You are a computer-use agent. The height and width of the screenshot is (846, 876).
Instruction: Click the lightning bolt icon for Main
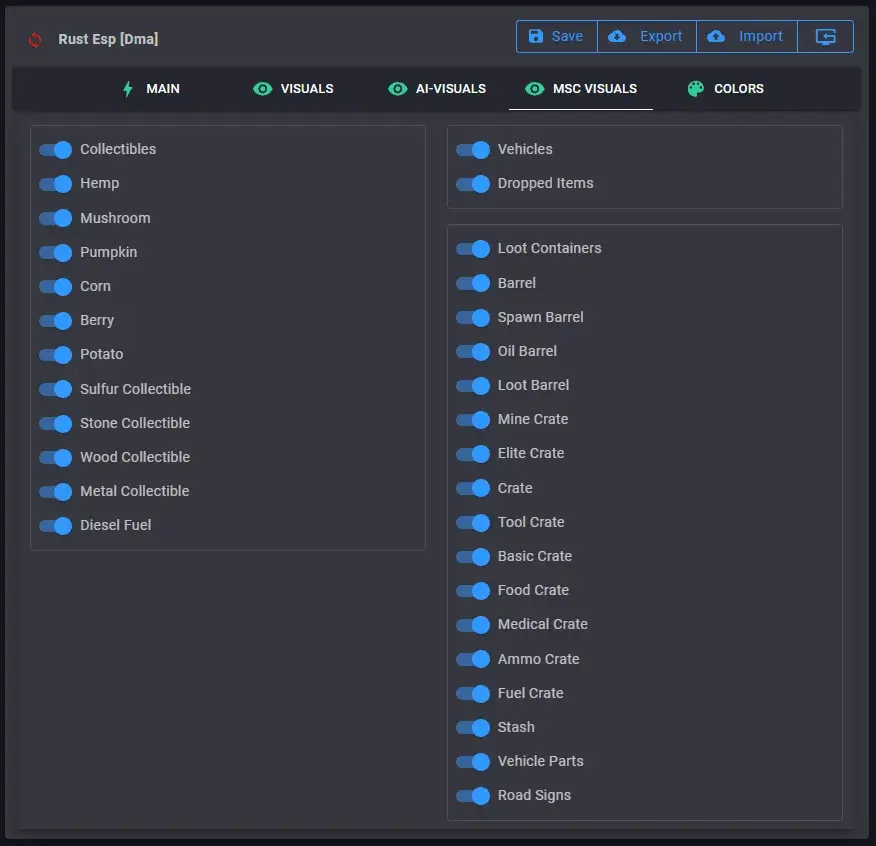(128, 89)
